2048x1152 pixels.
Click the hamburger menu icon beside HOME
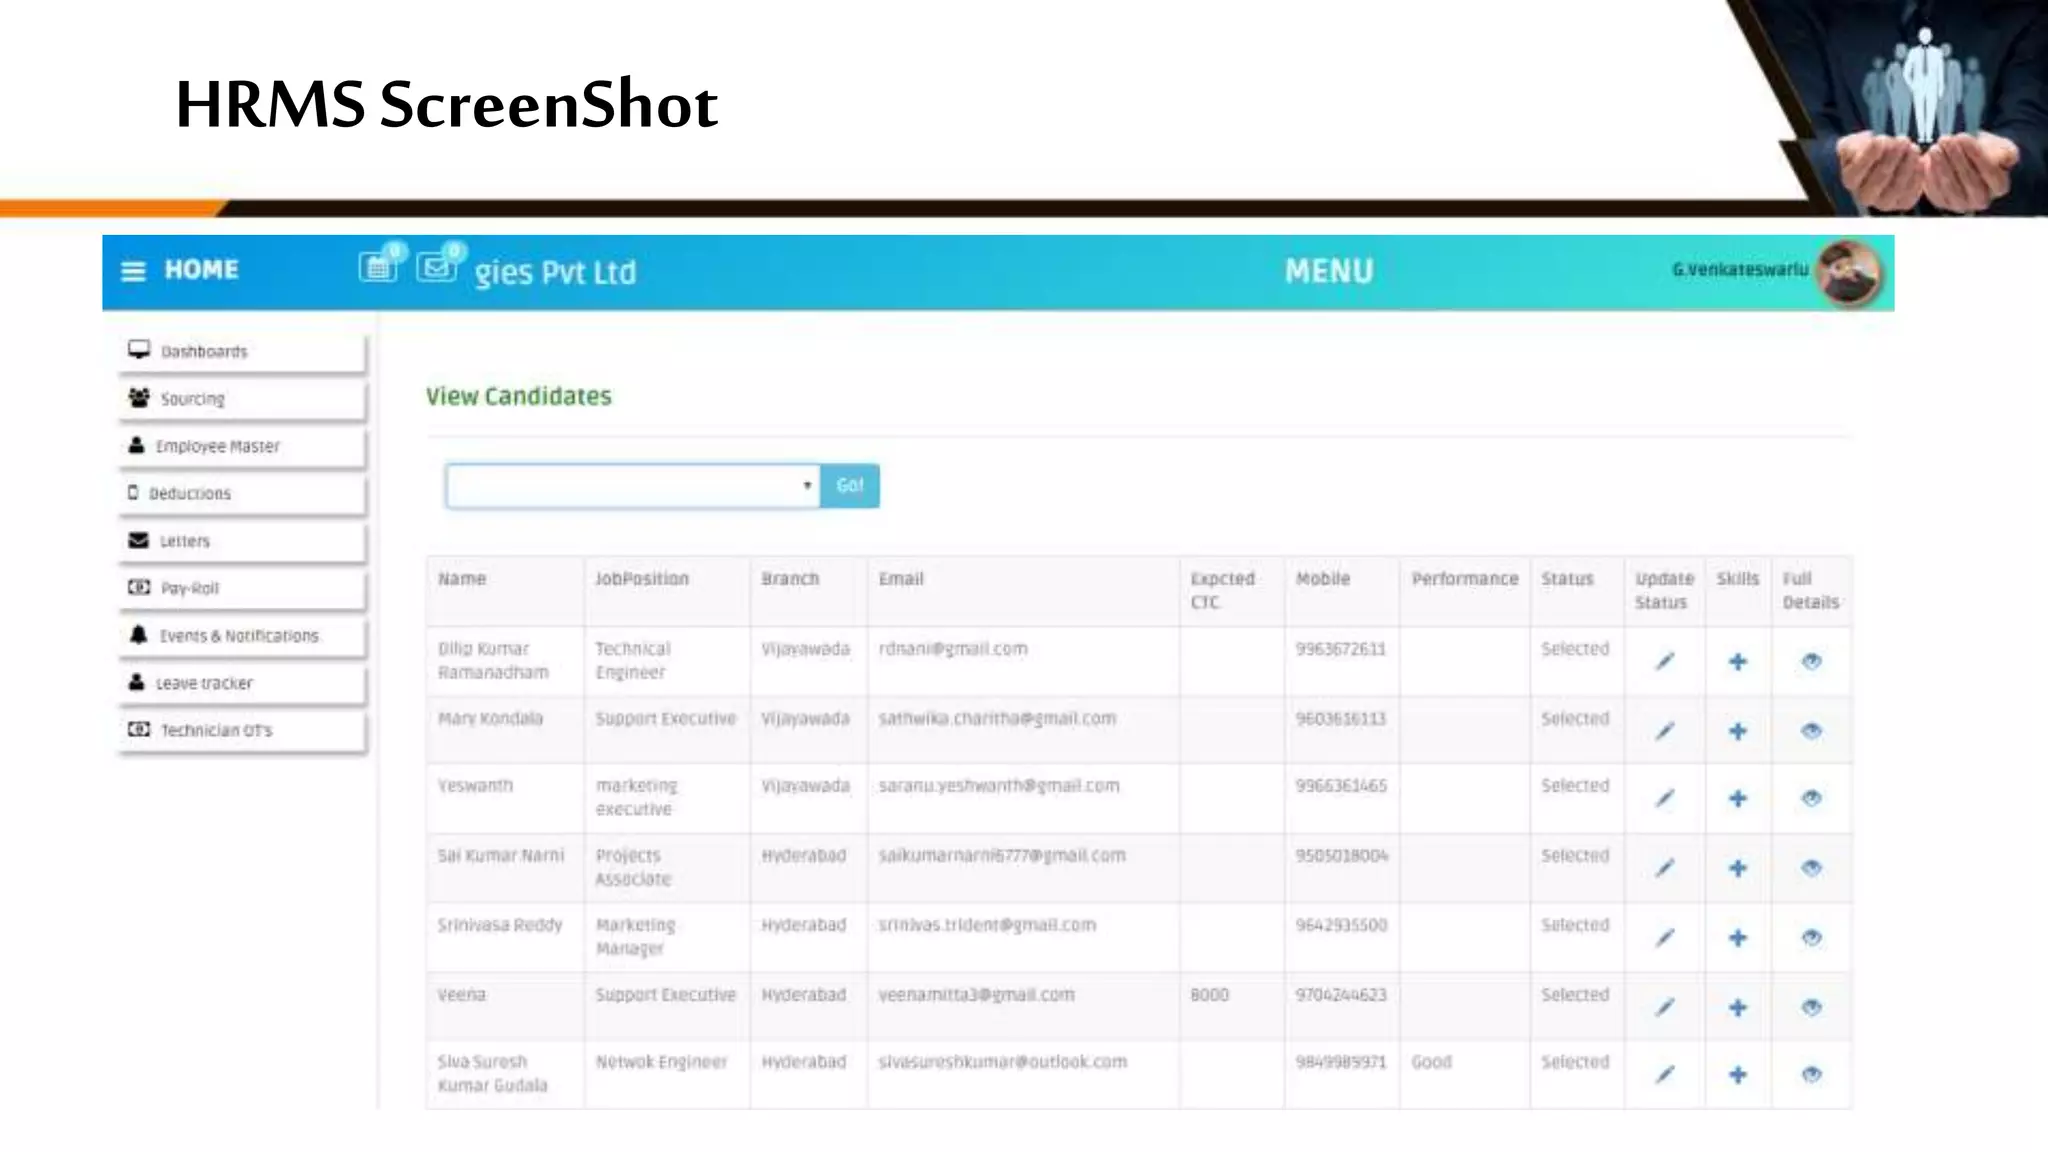point(133,271)
